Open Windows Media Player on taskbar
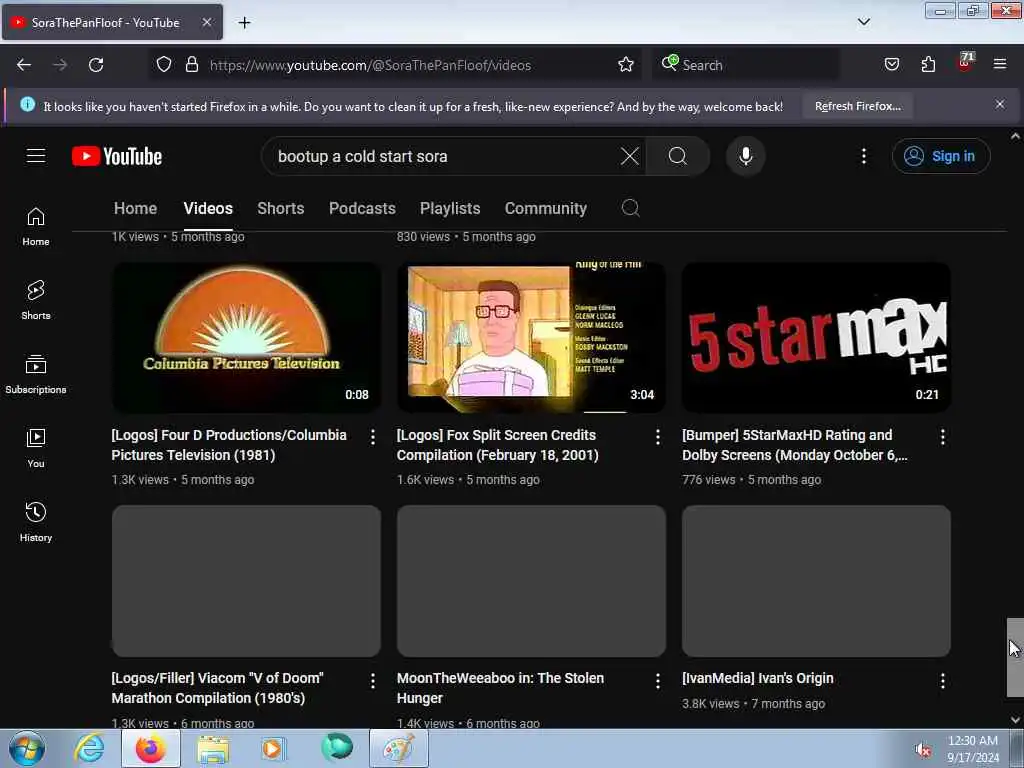The height and width of the screenshot is (768, 1024). point(272,748)
